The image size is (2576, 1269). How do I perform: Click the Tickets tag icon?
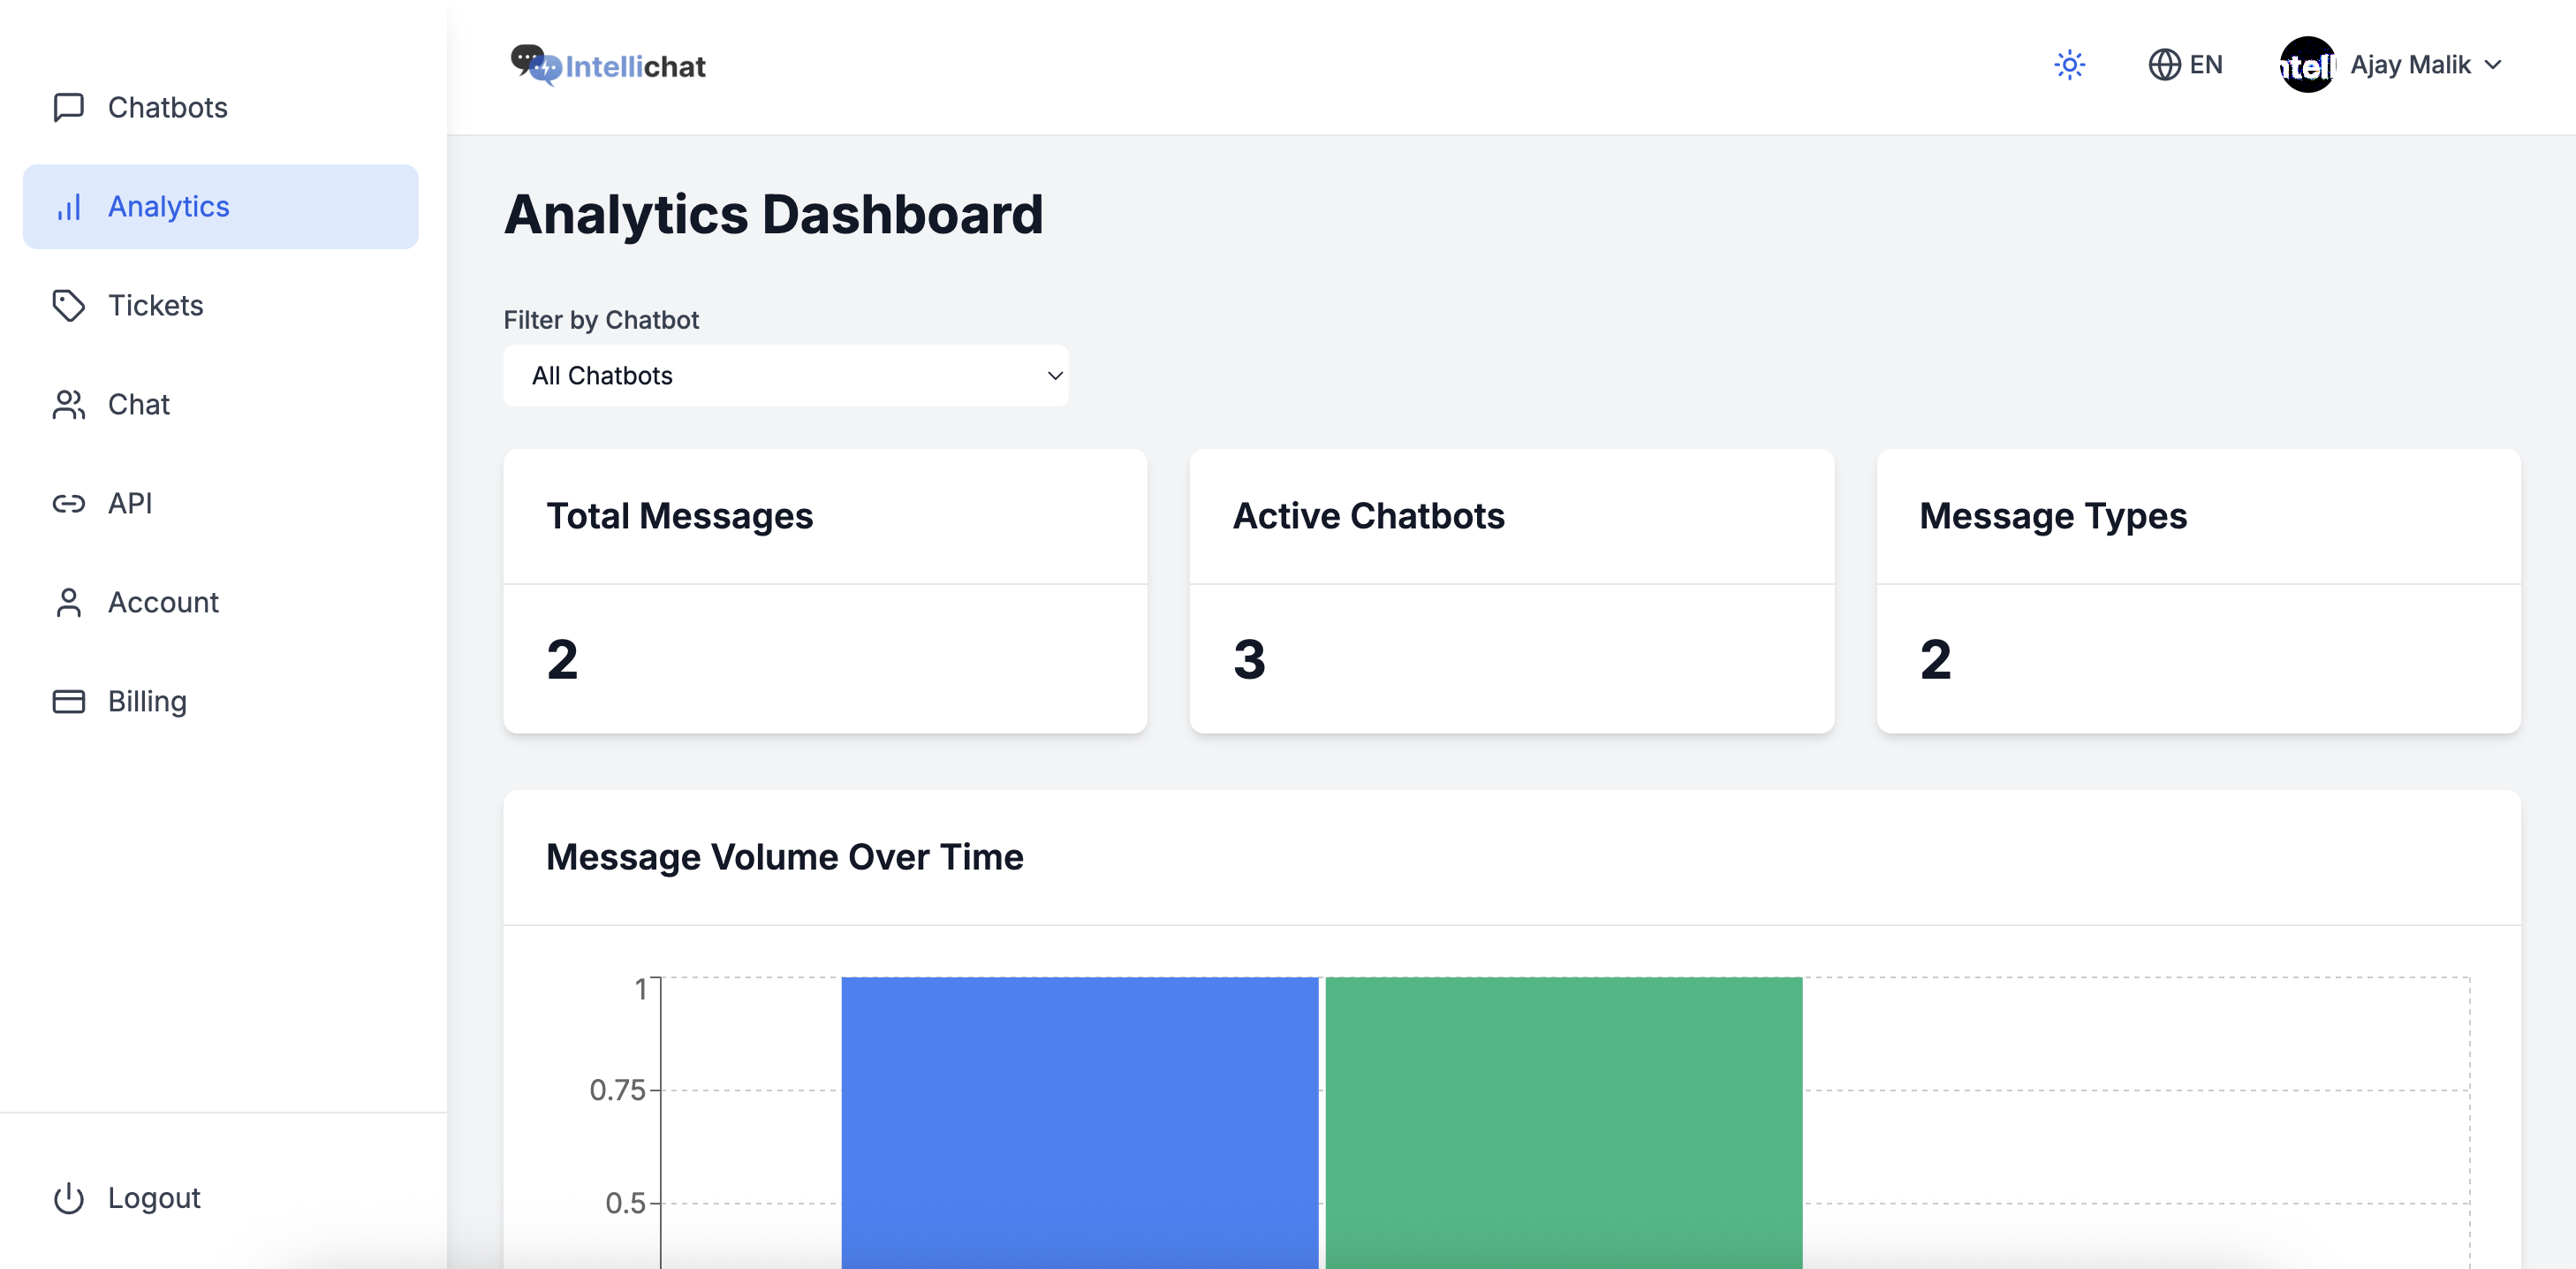[68, 305]
